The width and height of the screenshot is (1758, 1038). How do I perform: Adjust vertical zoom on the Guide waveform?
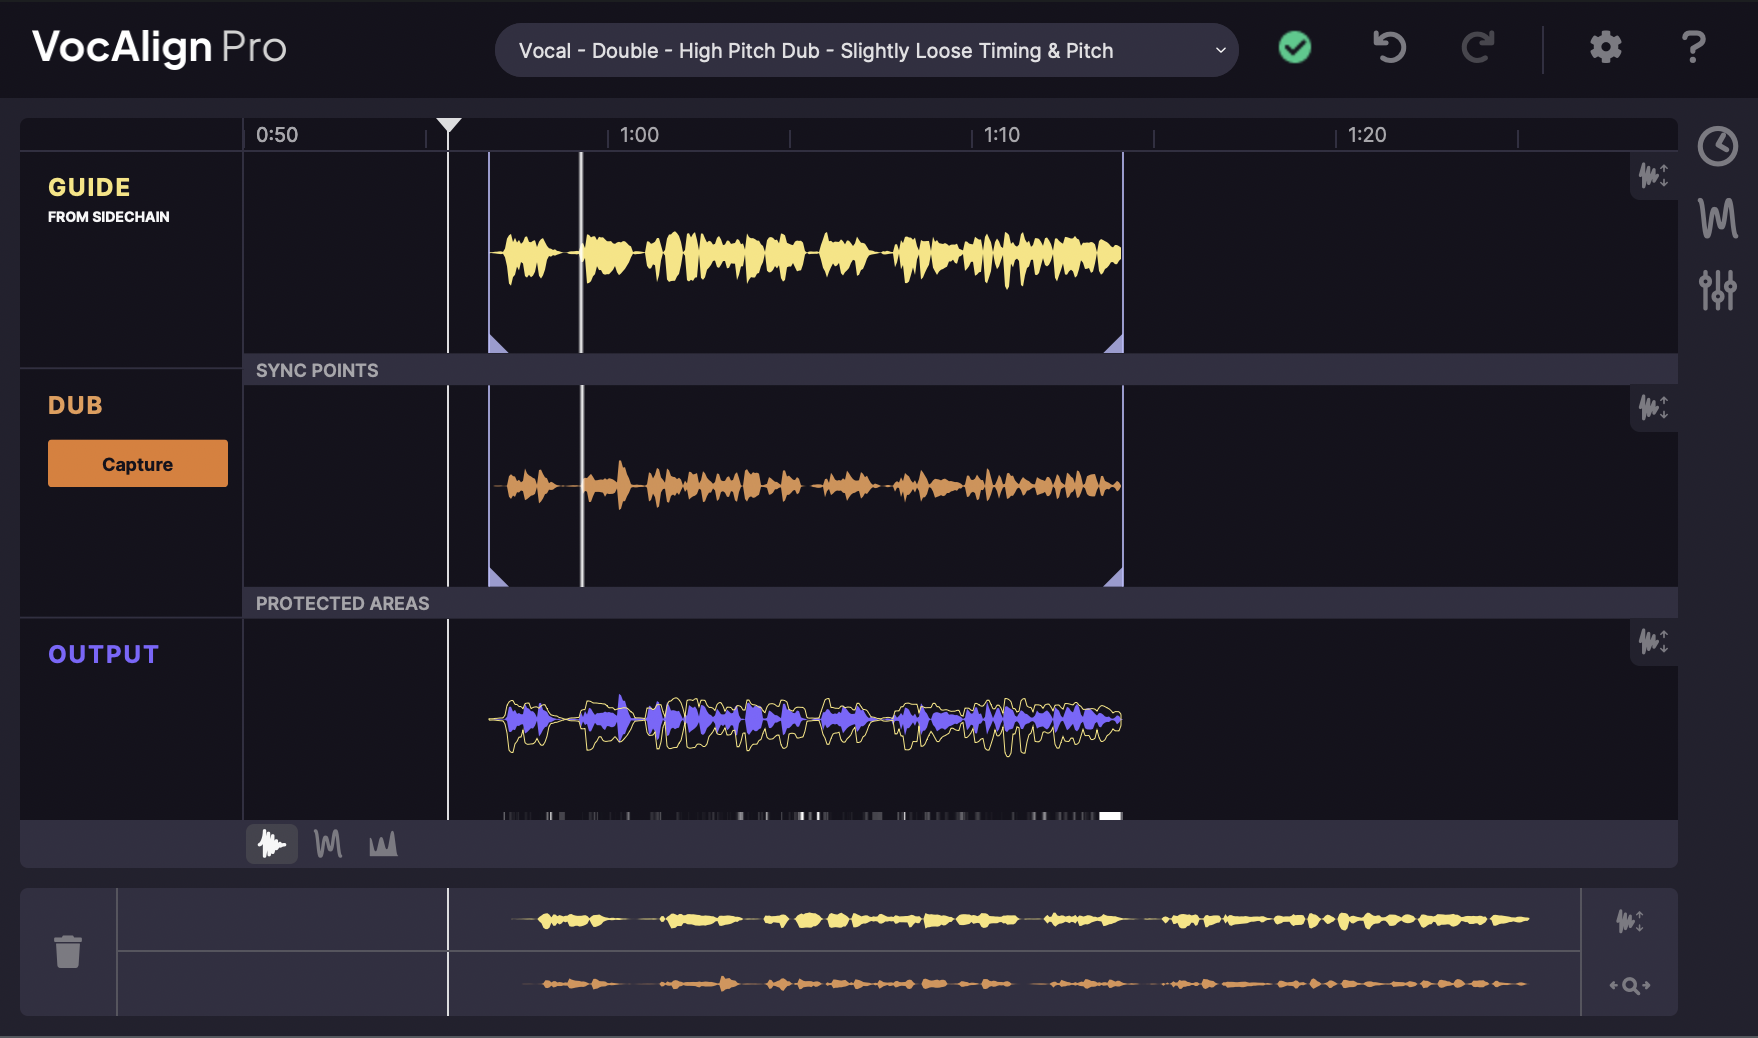coord(1653,176)
